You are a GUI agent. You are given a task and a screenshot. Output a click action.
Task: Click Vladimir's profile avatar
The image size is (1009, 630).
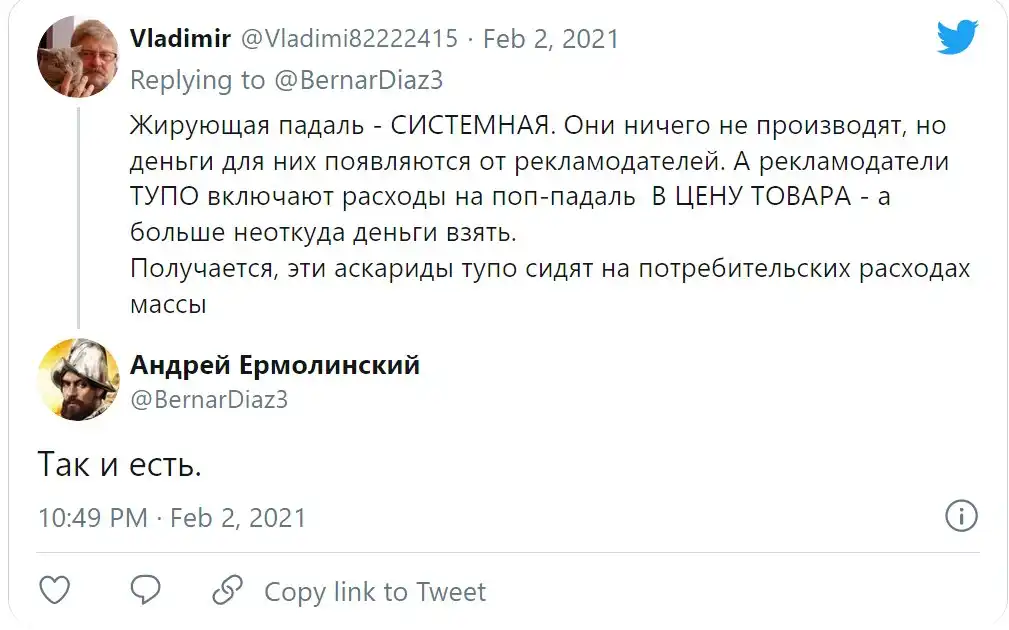[x=78, y=58]
